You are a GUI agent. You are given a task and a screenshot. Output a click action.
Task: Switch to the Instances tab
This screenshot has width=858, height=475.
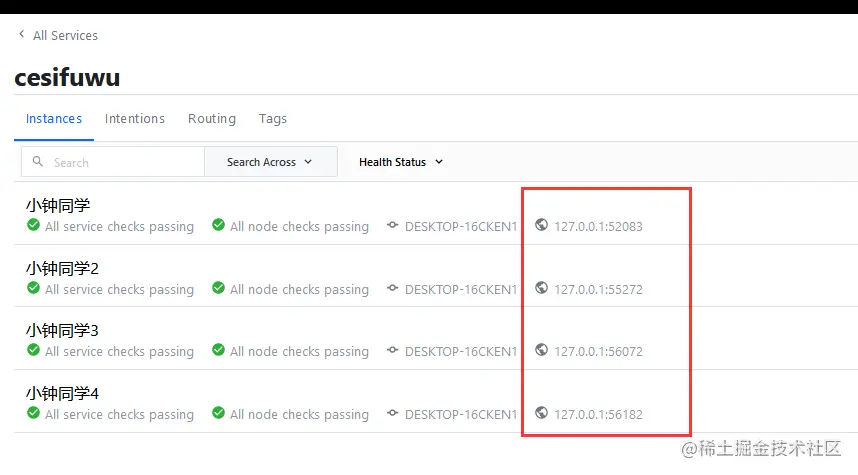pos(54,119)
